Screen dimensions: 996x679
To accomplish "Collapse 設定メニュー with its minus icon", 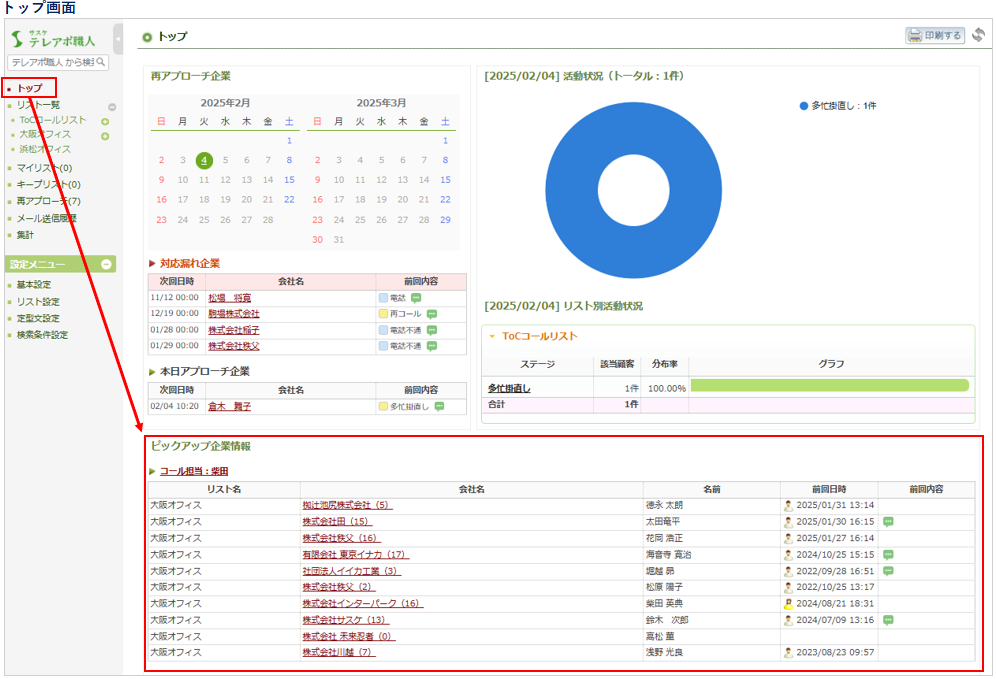I will click(106, 264).
